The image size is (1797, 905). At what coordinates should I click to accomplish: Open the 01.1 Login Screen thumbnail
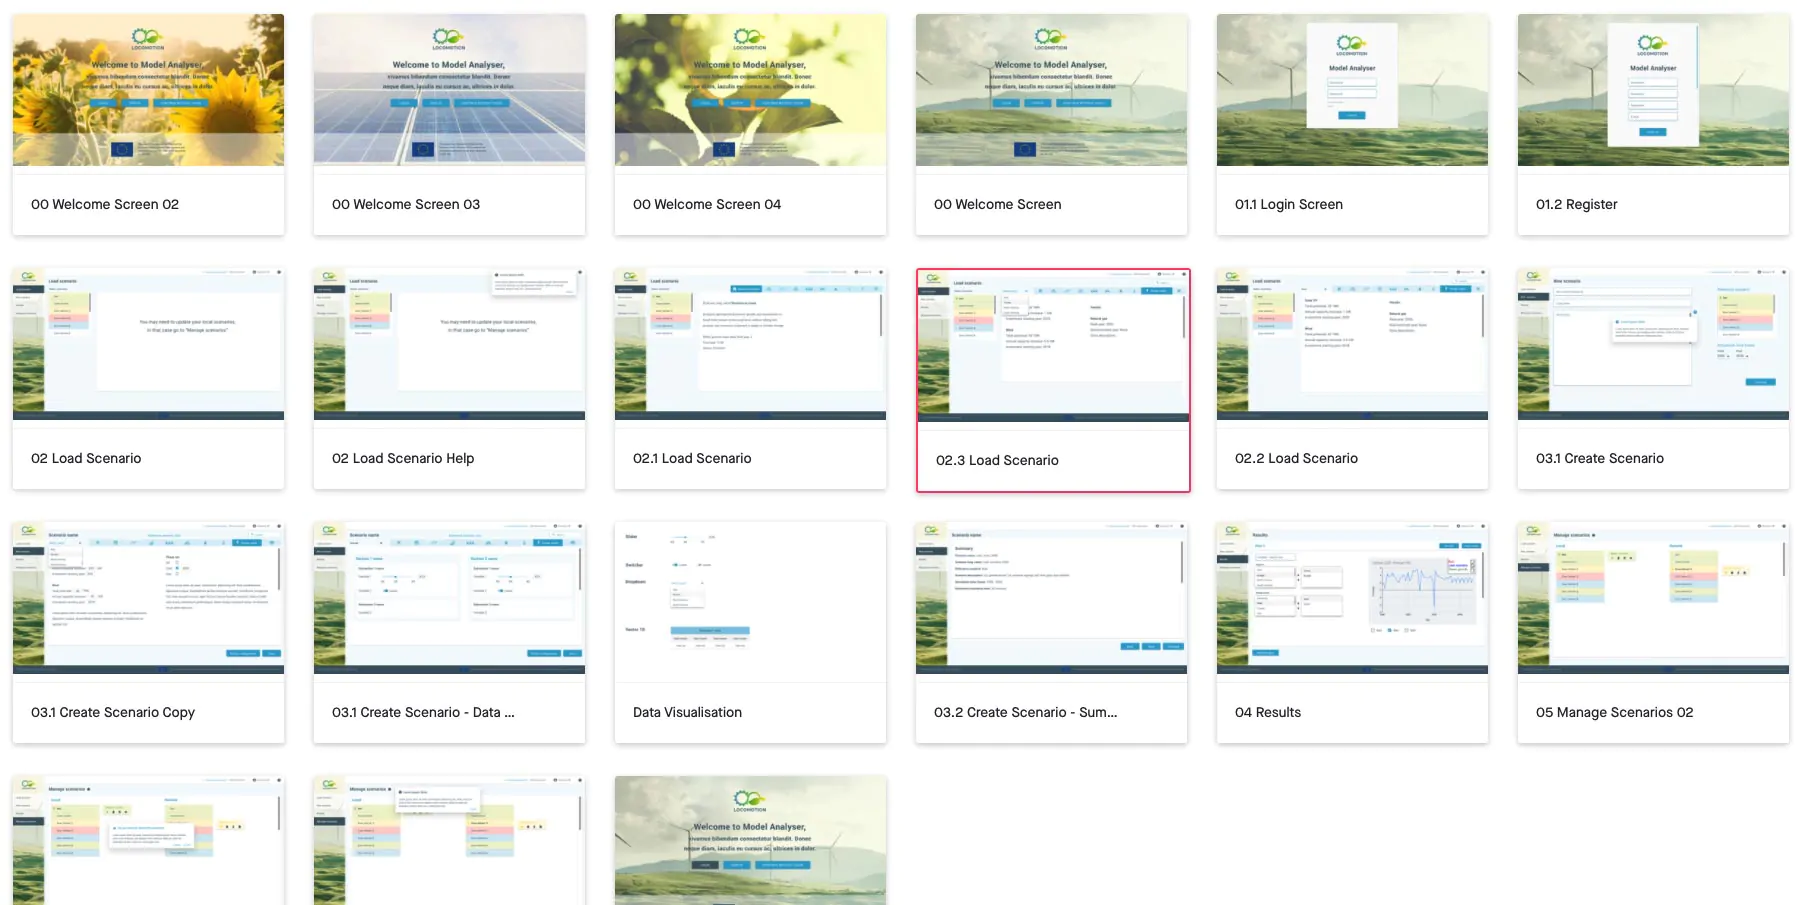click(x=1352, y=90)
